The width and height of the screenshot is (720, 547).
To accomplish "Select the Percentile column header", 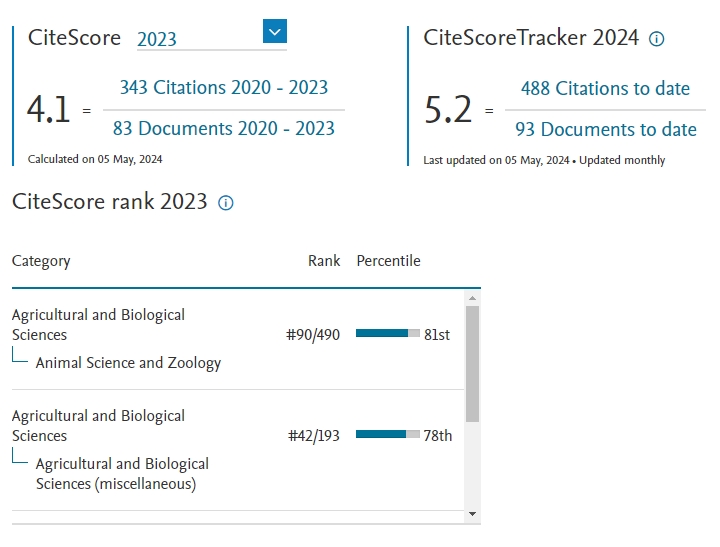I will [x=388, y=261].
